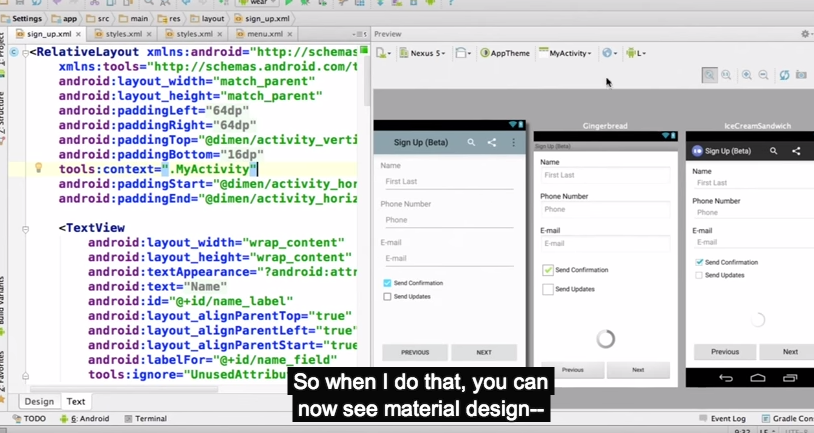Open the Android API level L dropdown
This screenshot has width=814, height=433.
coord(635,53)
